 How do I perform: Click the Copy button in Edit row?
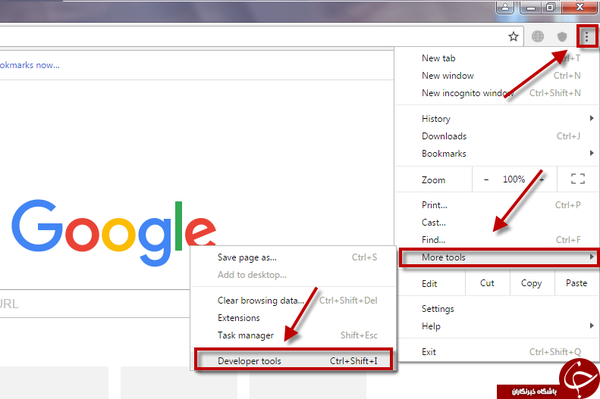click(x=532, y=283)
